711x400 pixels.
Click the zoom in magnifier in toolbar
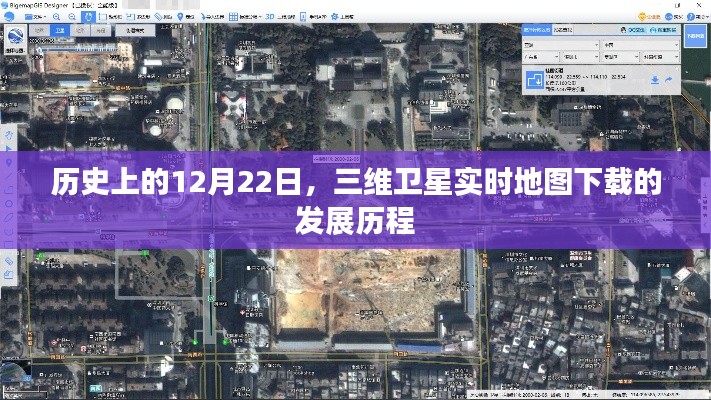(x=56, y=17)
